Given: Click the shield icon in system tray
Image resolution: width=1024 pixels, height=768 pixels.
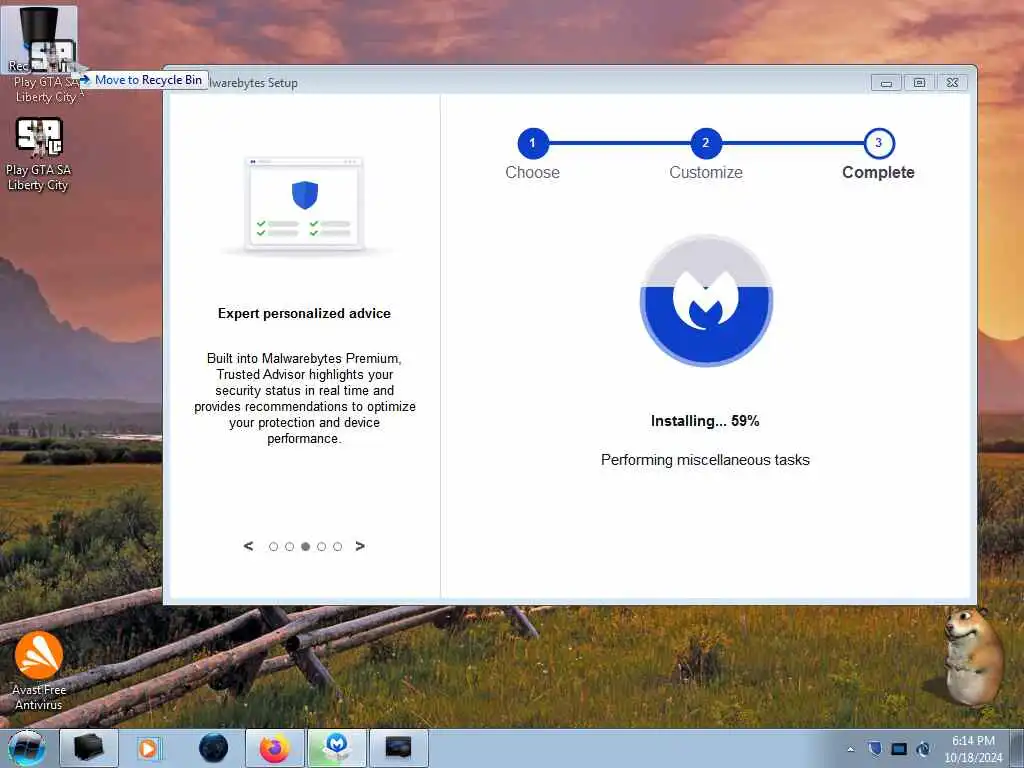Looking at the screenshot, I should coord(875,748).
